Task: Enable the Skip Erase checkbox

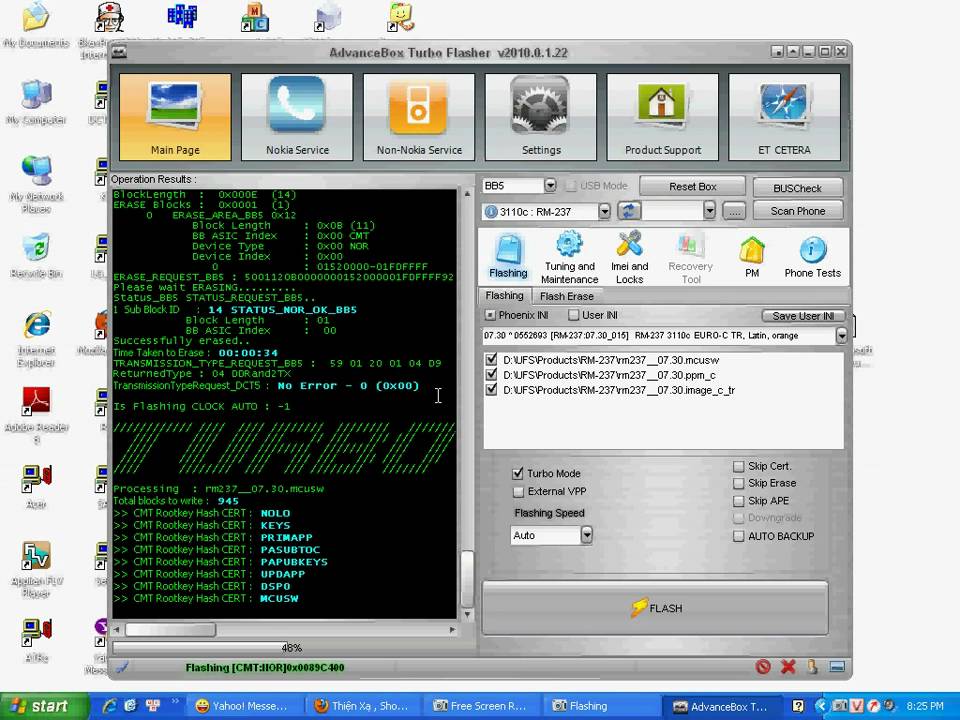Action: tap(738, 484)
